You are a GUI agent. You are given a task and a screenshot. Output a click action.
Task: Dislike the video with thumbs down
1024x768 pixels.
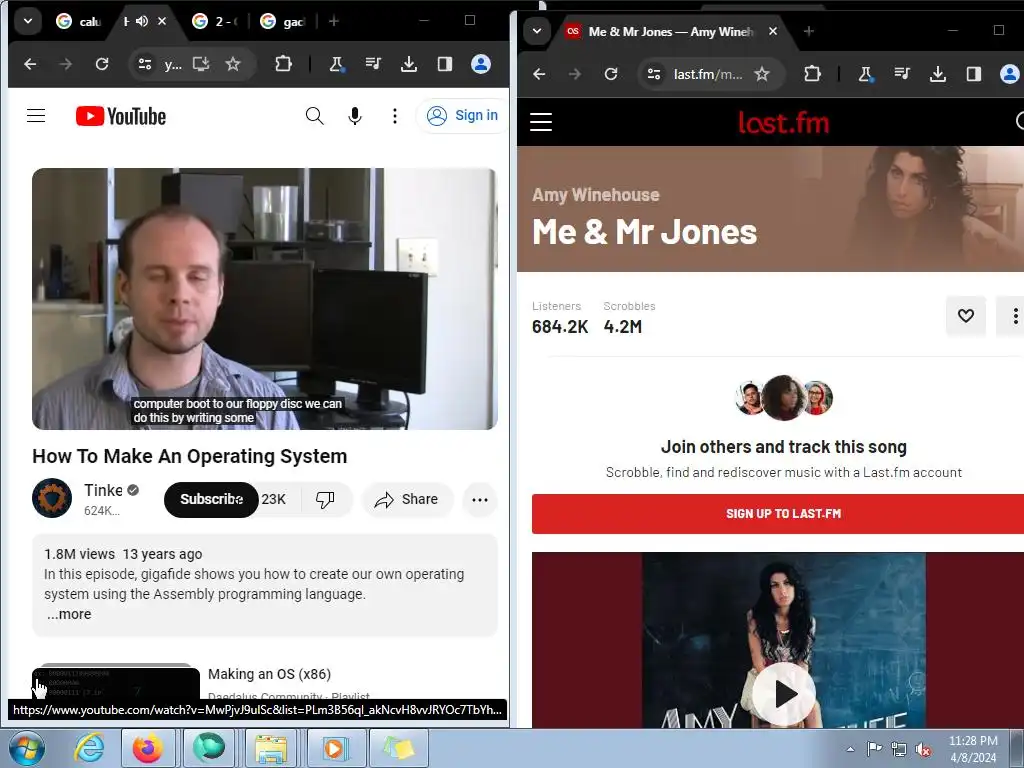pyautogui.click(x=325, y=500)
